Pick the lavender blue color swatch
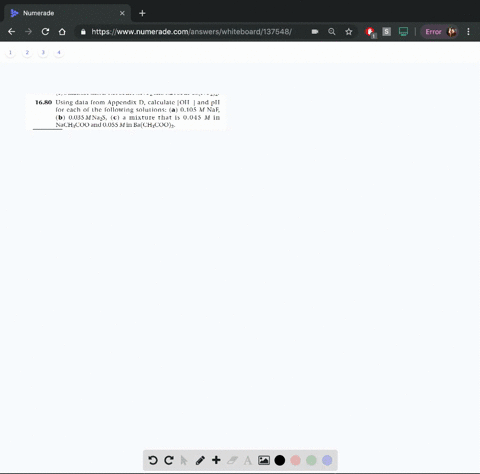The height and width of the screenshot is (474, 480). click(x=327, y=460)
